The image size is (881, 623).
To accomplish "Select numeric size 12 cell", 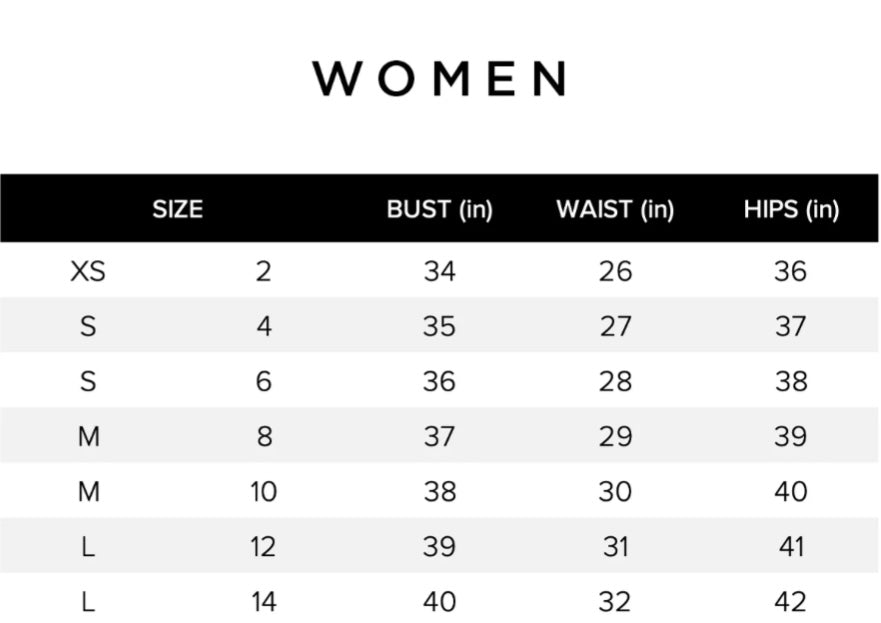I will coord(263,546).
